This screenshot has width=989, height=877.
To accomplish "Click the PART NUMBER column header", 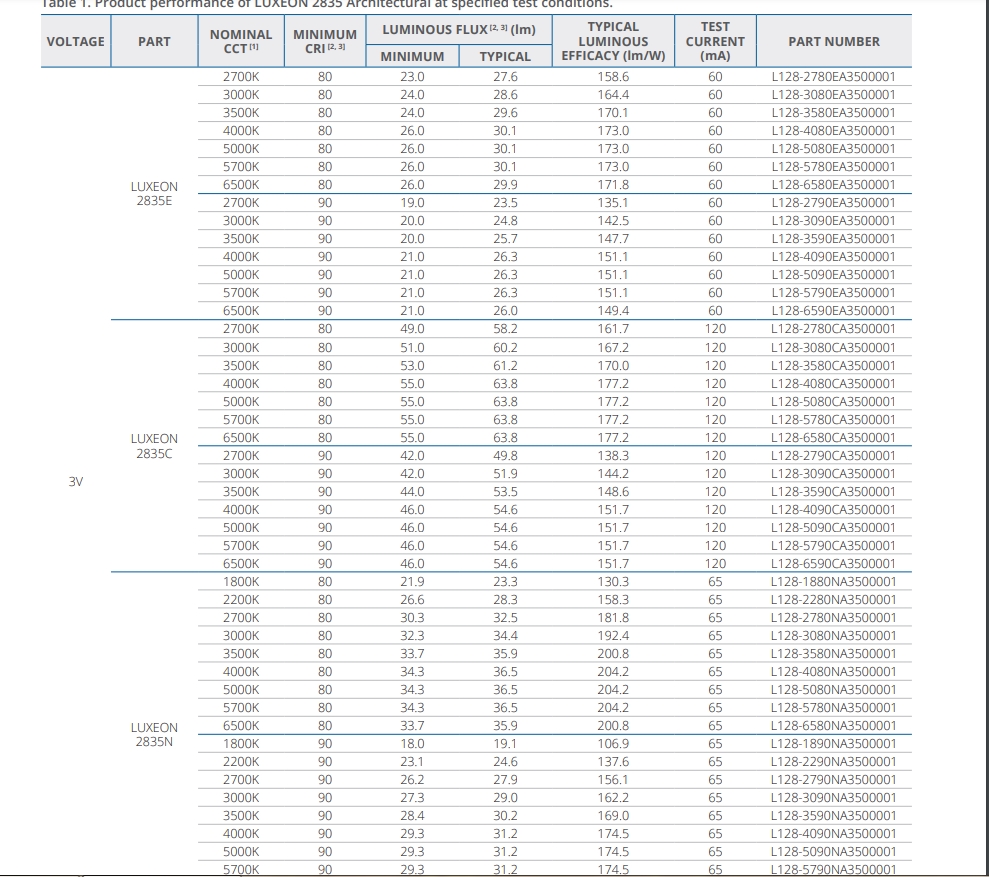I will click(834, 42).
